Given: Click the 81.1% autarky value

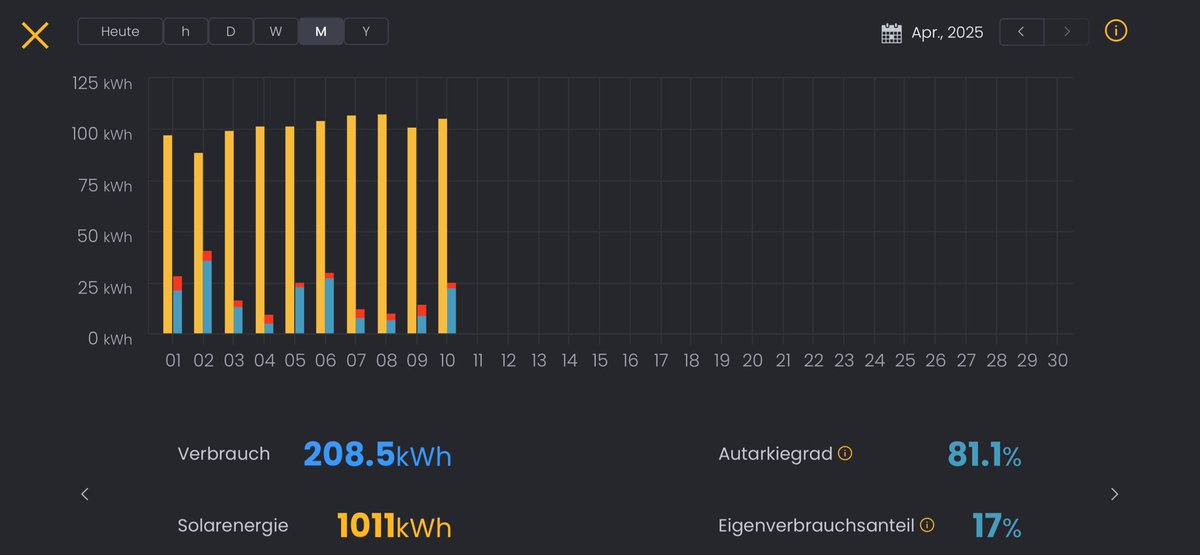Looking at the screenshot, I should coord(985,455).
